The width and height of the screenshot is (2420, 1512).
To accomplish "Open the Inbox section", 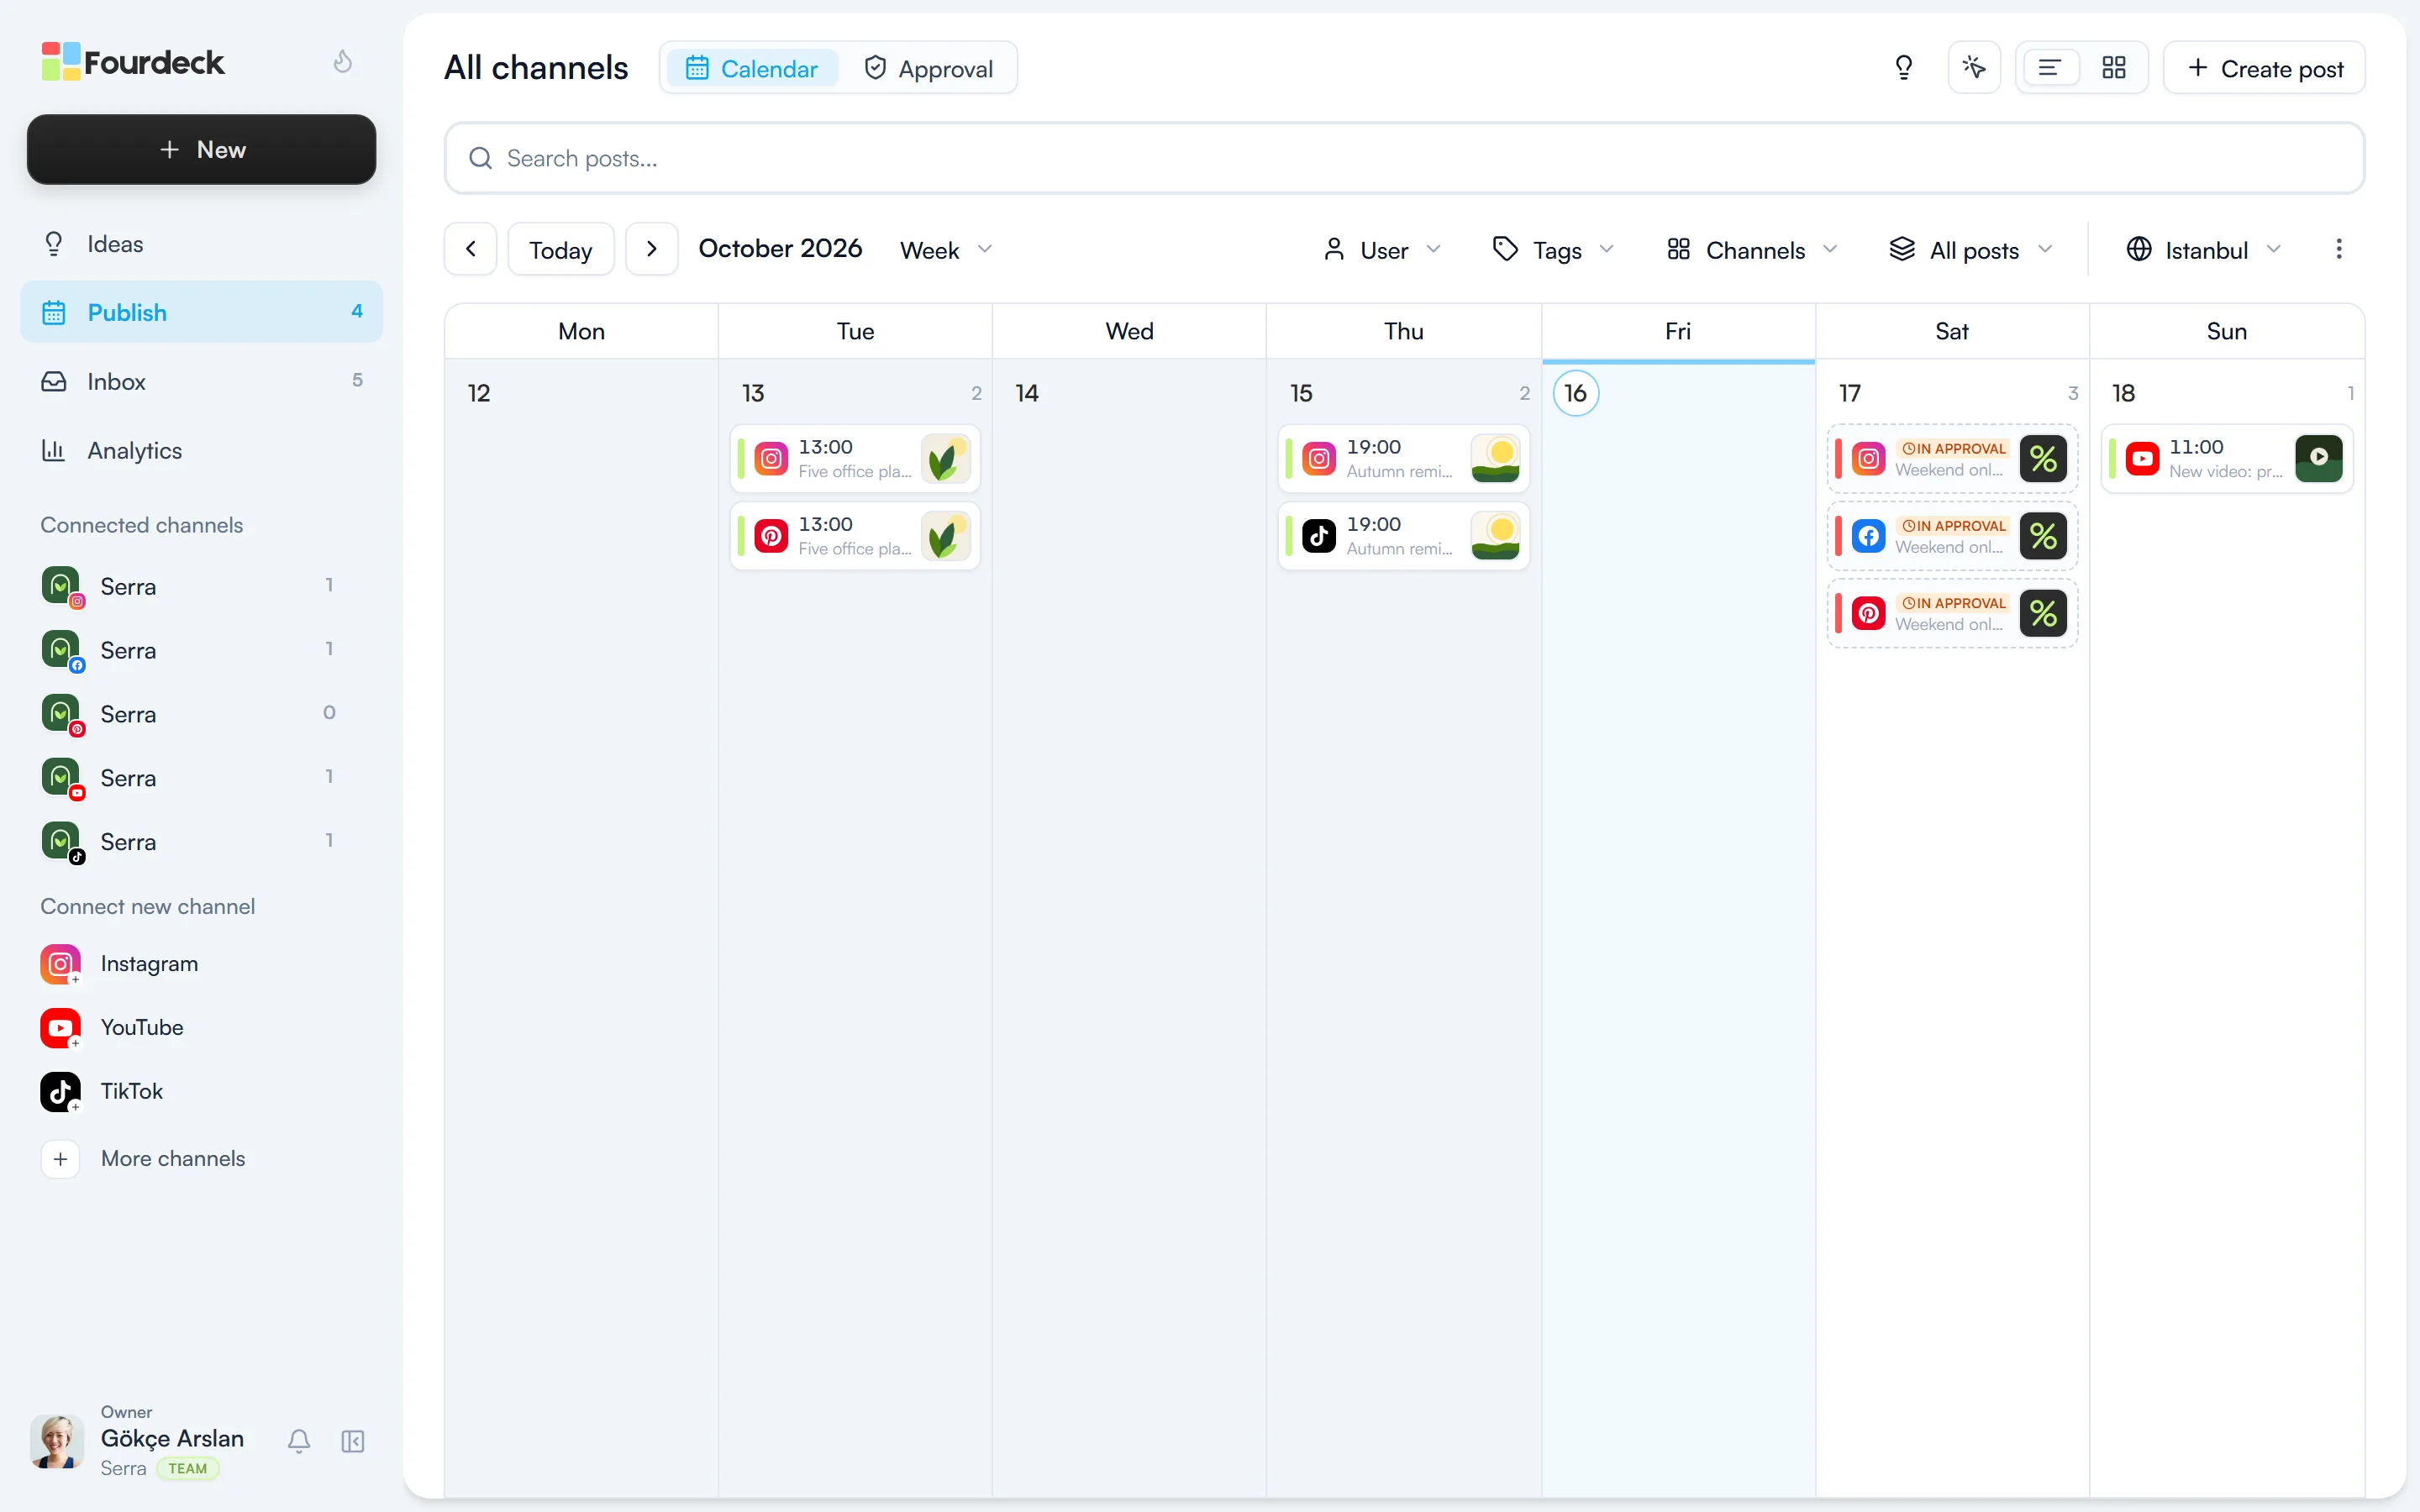I will [201, 381].
